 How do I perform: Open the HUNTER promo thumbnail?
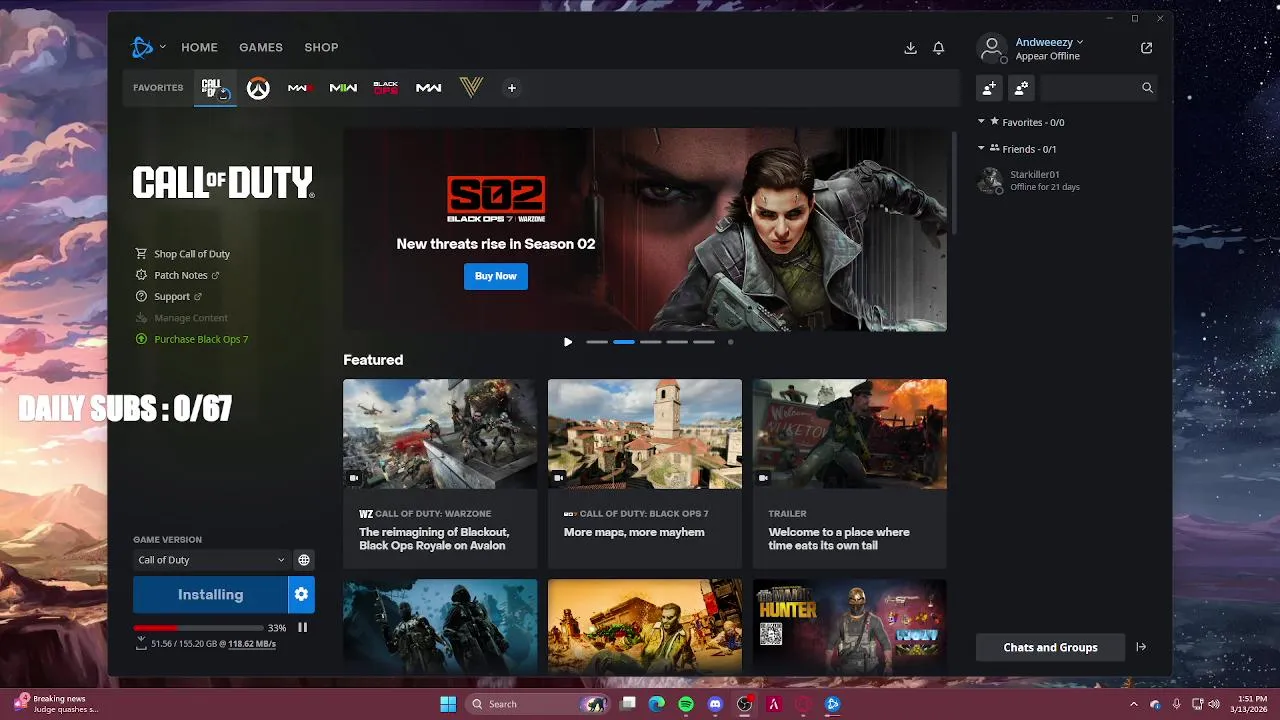(850, 625)
